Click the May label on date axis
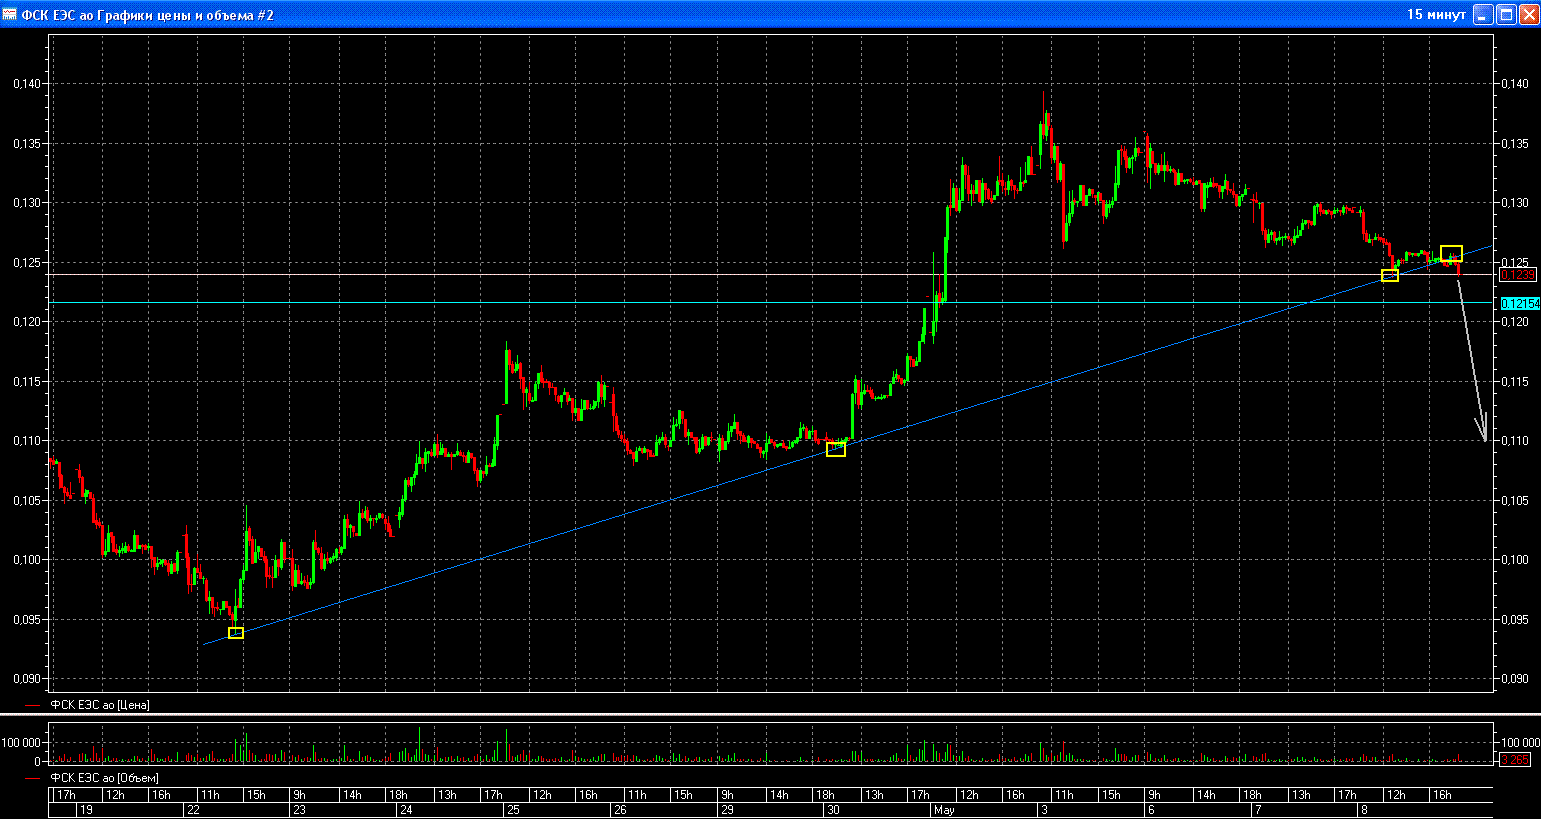The height and width of the screenshot is (819, 1541). [x=944, y=809]
